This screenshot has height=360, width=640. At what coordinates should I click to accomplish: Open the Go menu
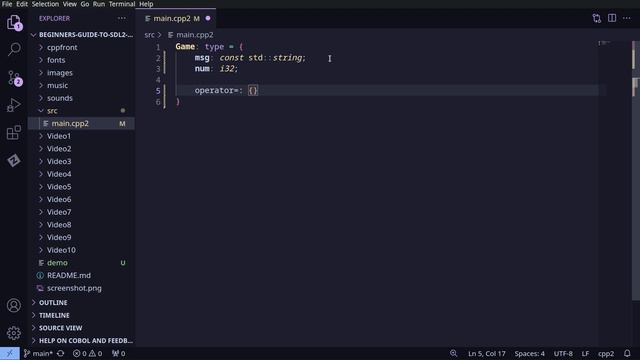[85, 4]
